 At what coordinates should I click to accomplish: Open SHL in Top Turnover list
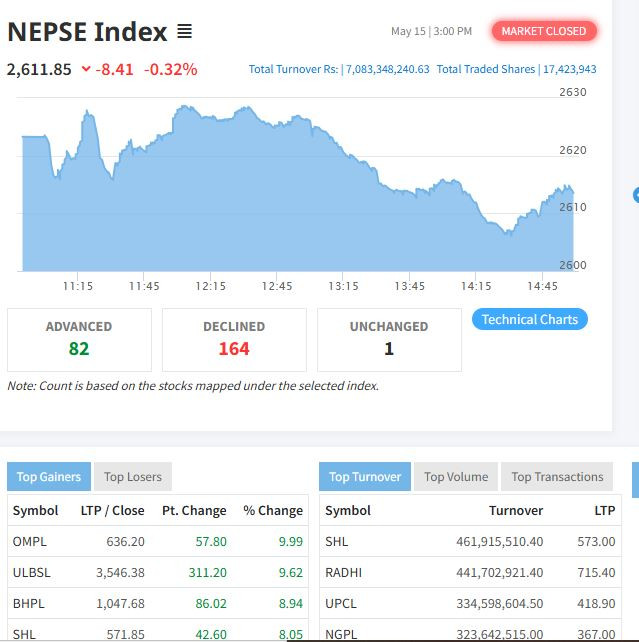coord(336,541)
